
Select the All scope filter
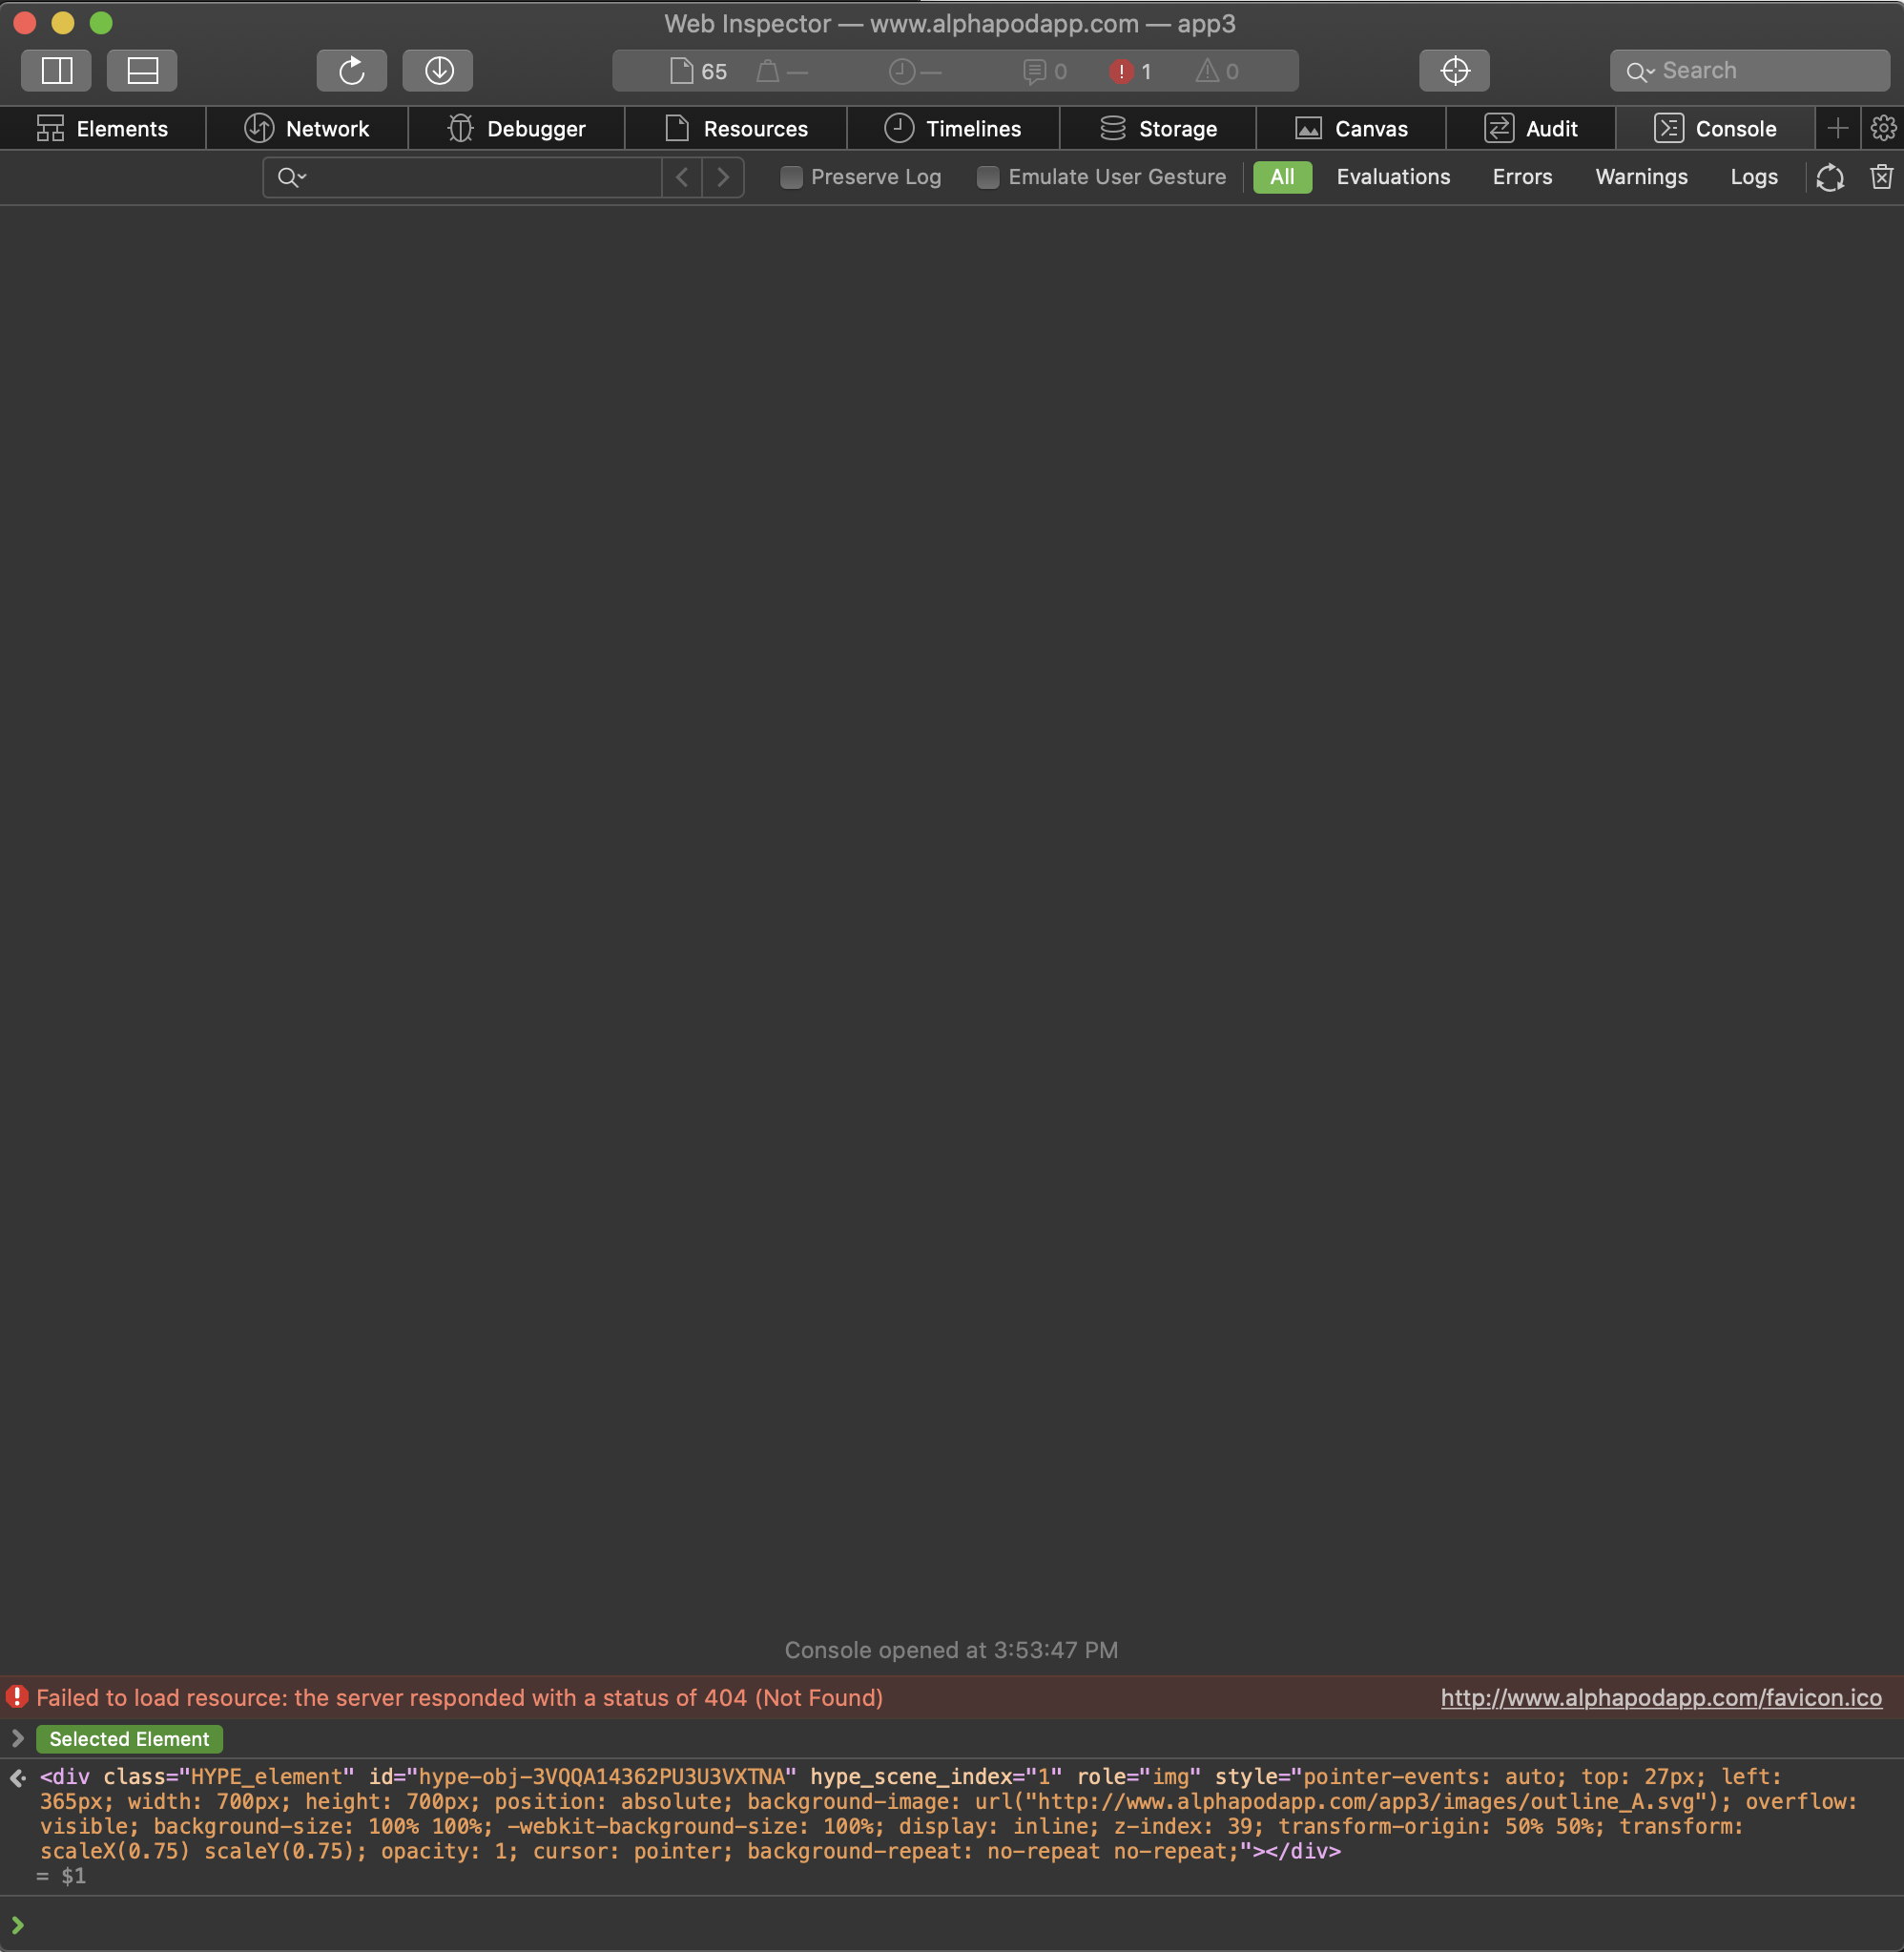[x=1282, y=177]
